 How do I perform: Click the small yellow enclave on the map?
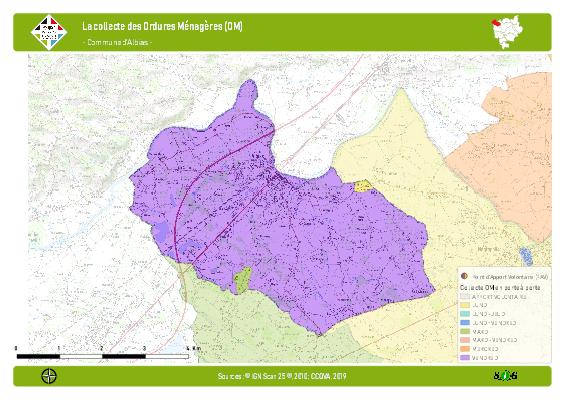[x=363, y=186]
